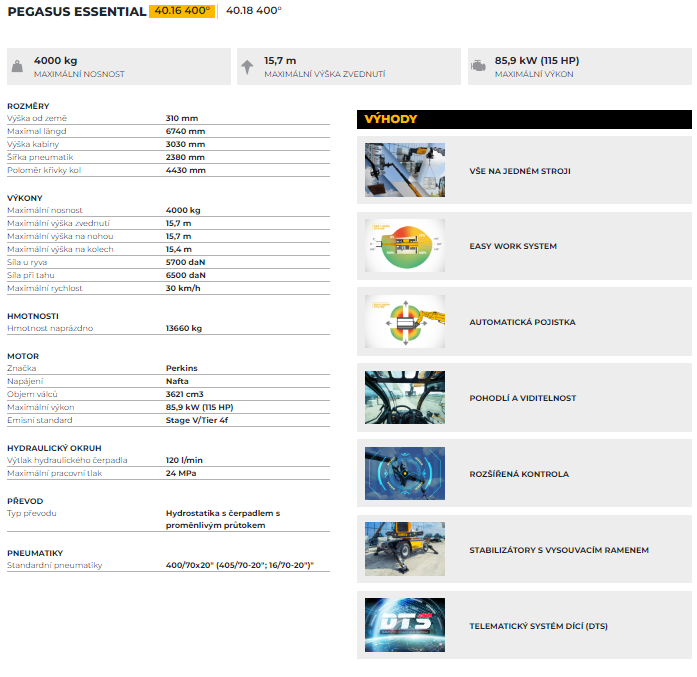Select the 40.16 400° model tab
The height and width of the screenshot is (677, 697).
tap(182, 11)
